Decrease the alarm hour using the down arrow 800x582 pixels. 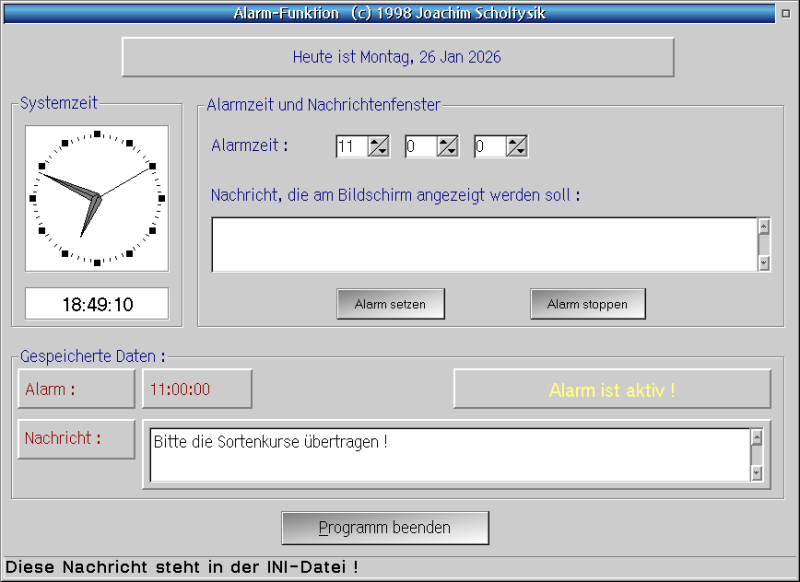click(385, 152)
